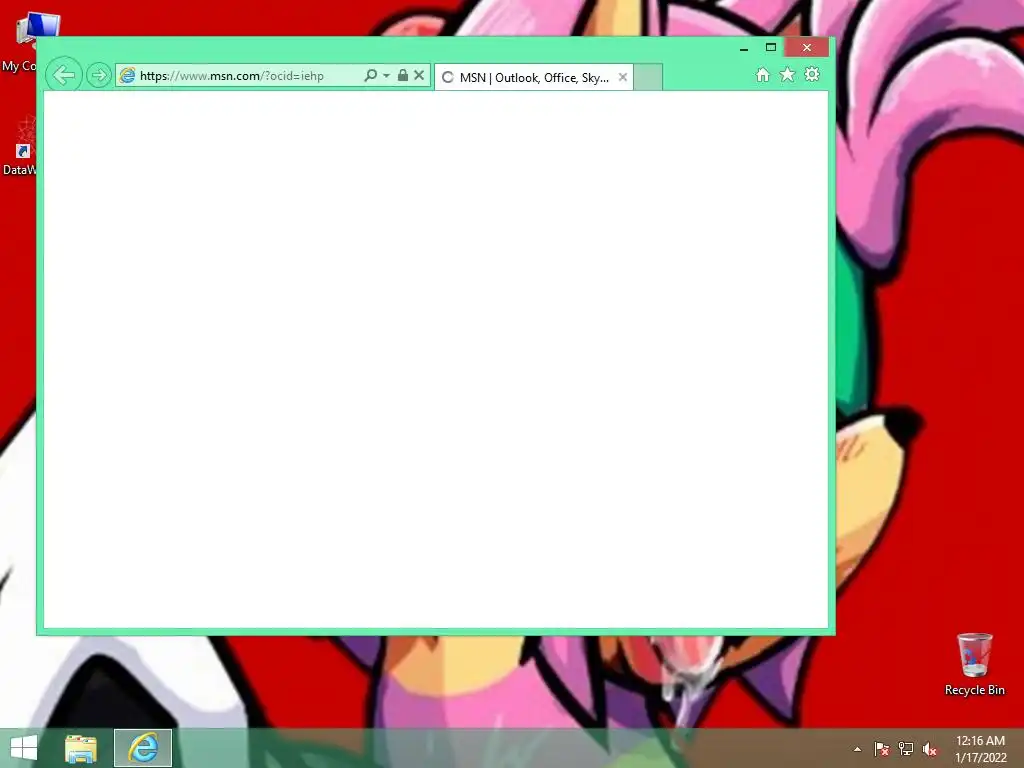Screen dimensions: 1024x768
Task: Select the MSN | Outlook, Office tab
Action: click(x=534, y=77)
